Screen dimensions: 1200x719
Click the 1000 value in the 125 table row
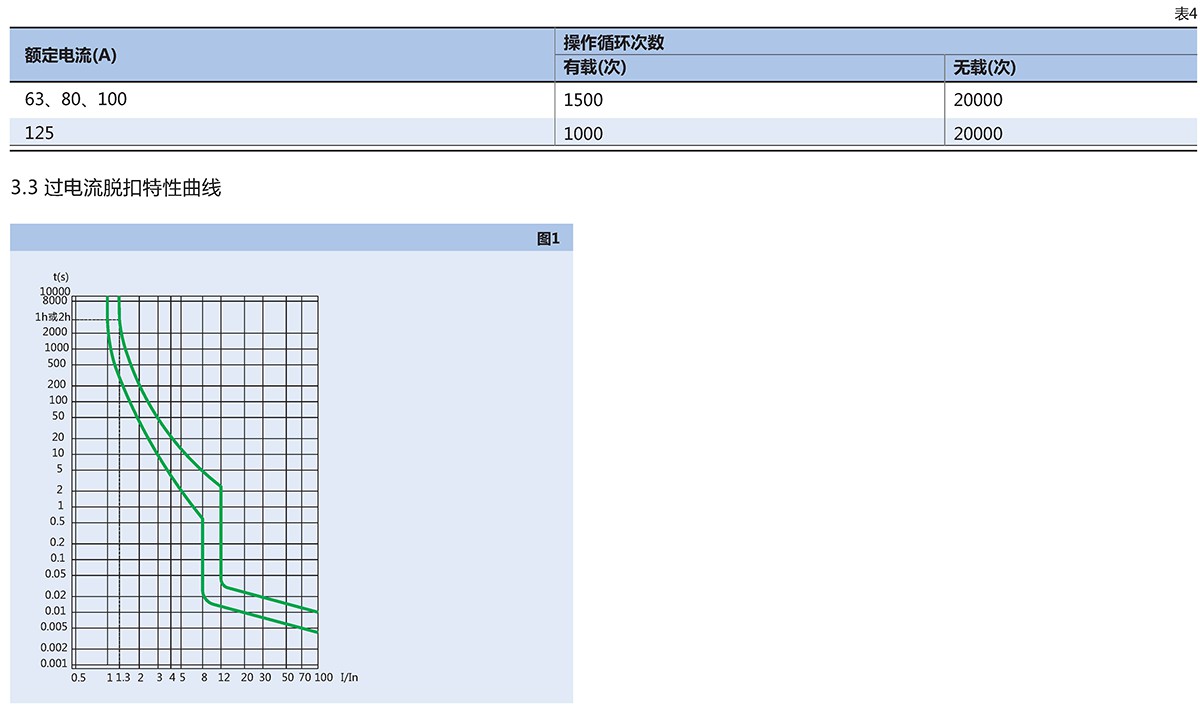click(x=583, y=133)
